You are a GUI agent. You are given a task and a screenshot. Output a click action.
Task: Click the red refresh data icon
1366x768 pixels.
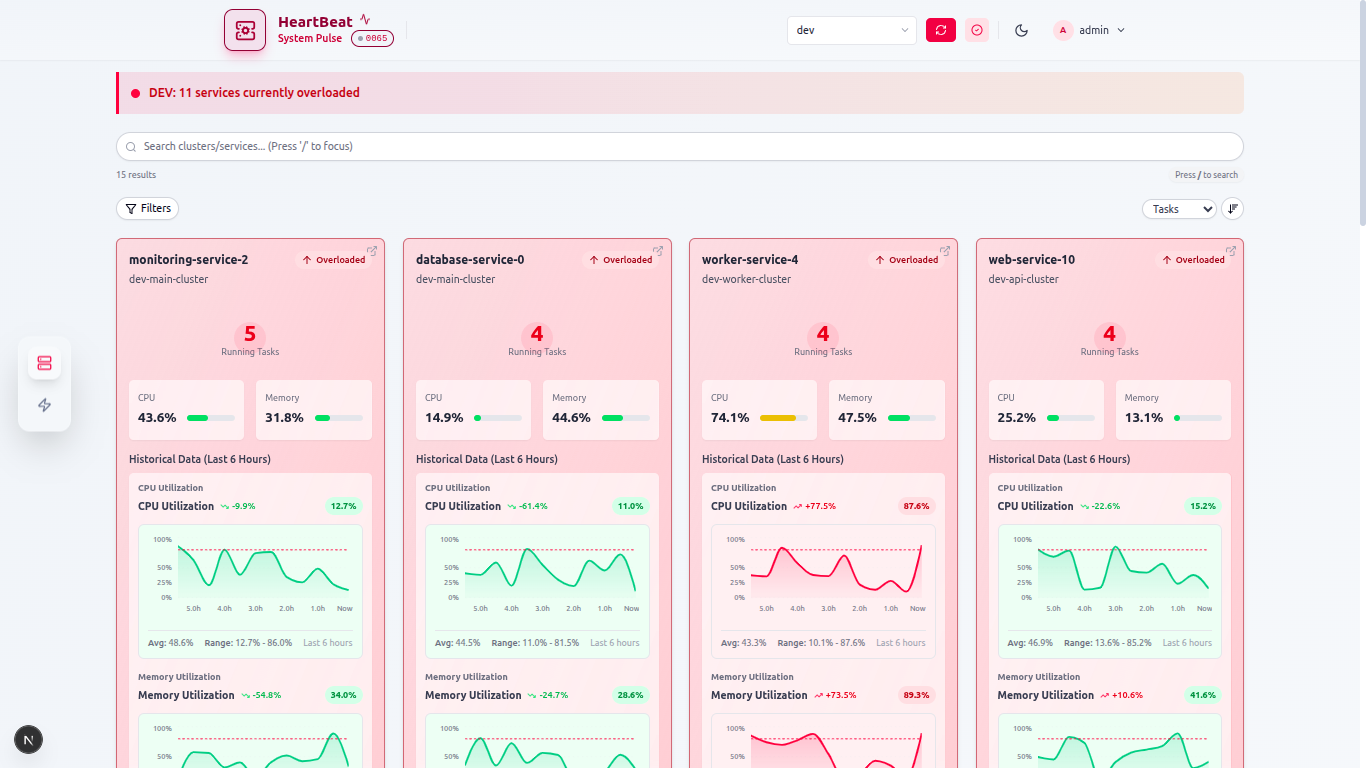[940, 30]
